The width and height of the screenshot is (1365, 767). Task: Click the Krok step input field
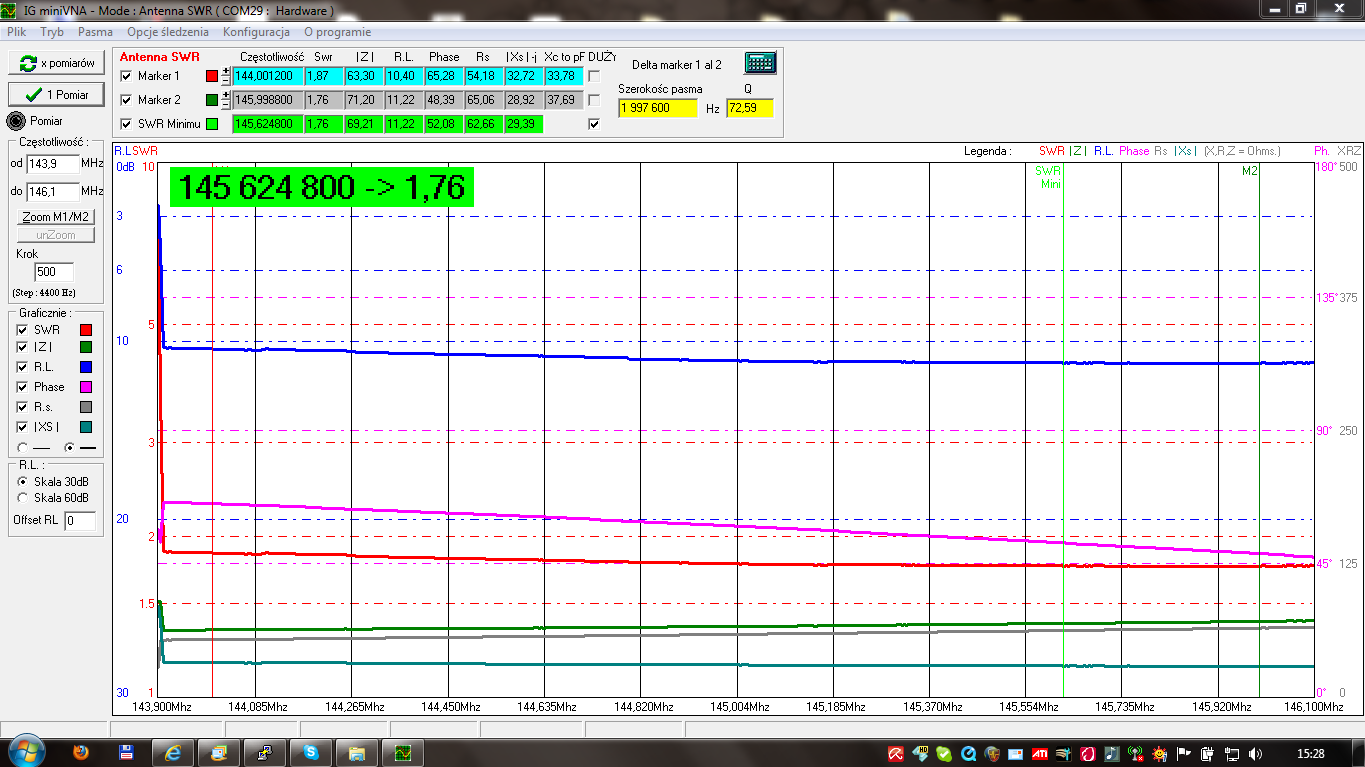[54, 272]
